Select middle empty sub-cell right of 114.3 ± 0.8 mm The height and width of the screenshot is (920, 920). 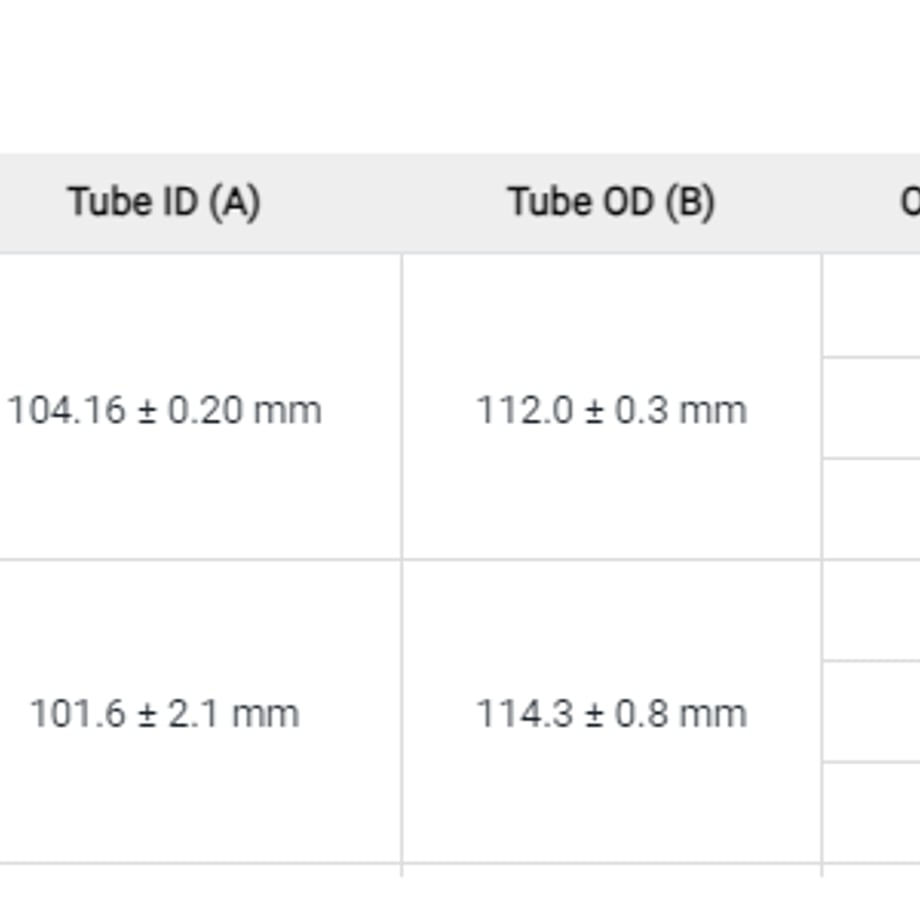871,712
